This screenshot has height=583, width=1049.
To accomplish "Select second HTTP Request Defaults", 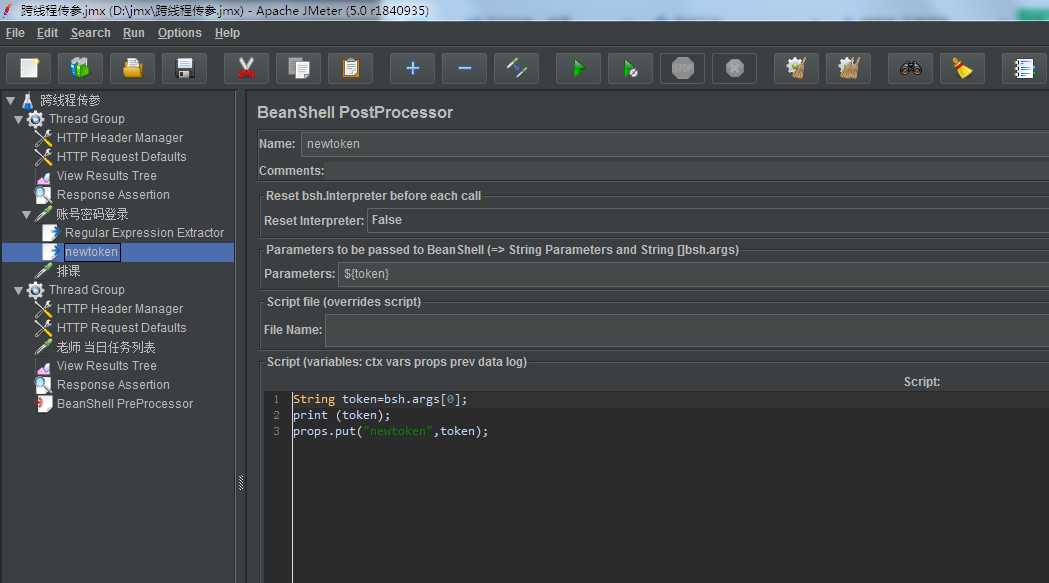I will pos(121,328).
